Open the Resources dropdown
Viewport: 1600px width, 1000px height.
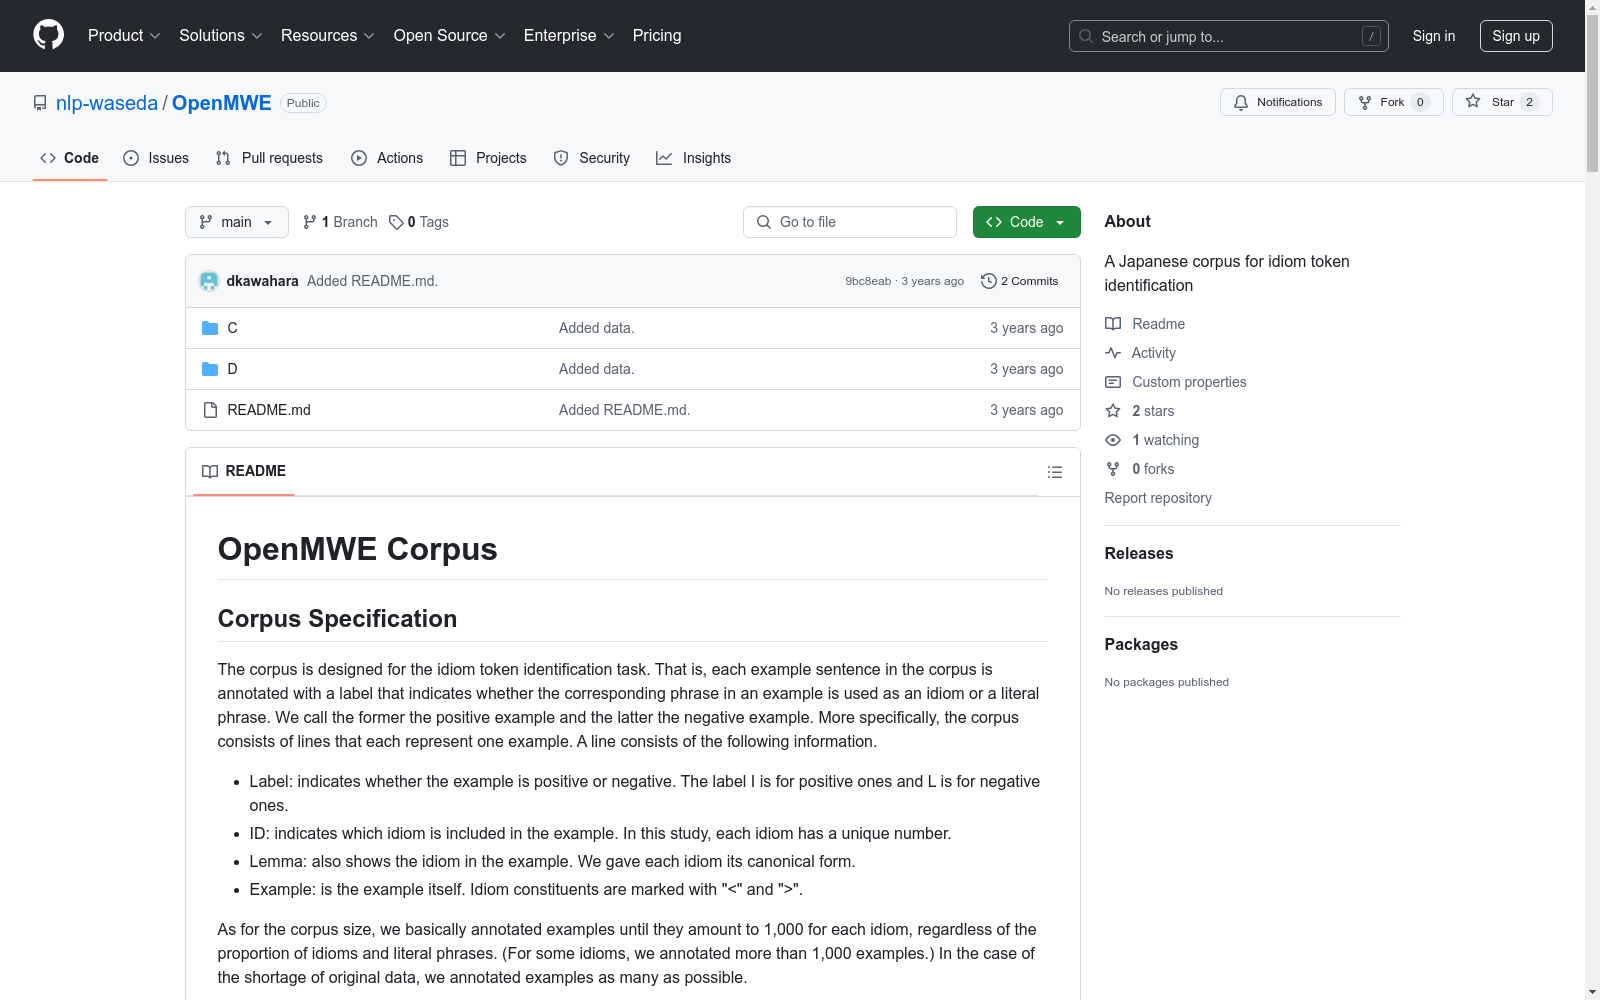point(328,36)
